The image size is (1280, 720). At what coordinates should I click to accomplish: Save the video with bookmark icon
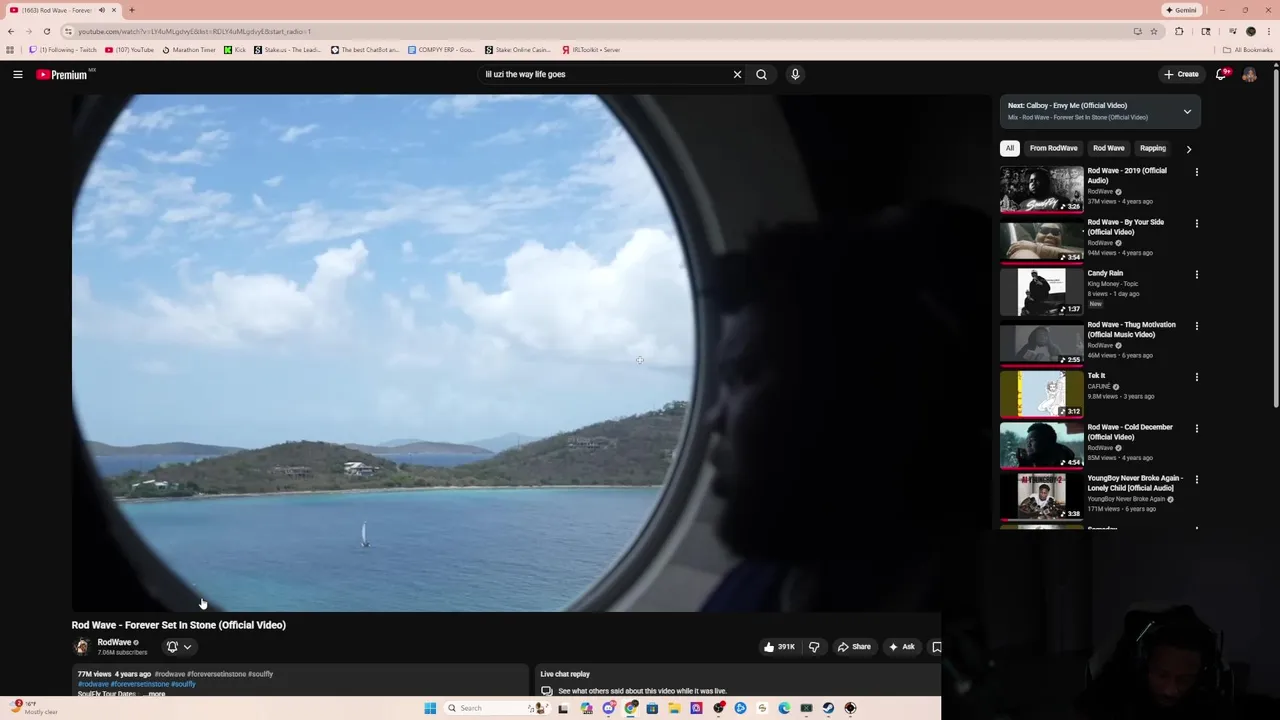(936, 647)
